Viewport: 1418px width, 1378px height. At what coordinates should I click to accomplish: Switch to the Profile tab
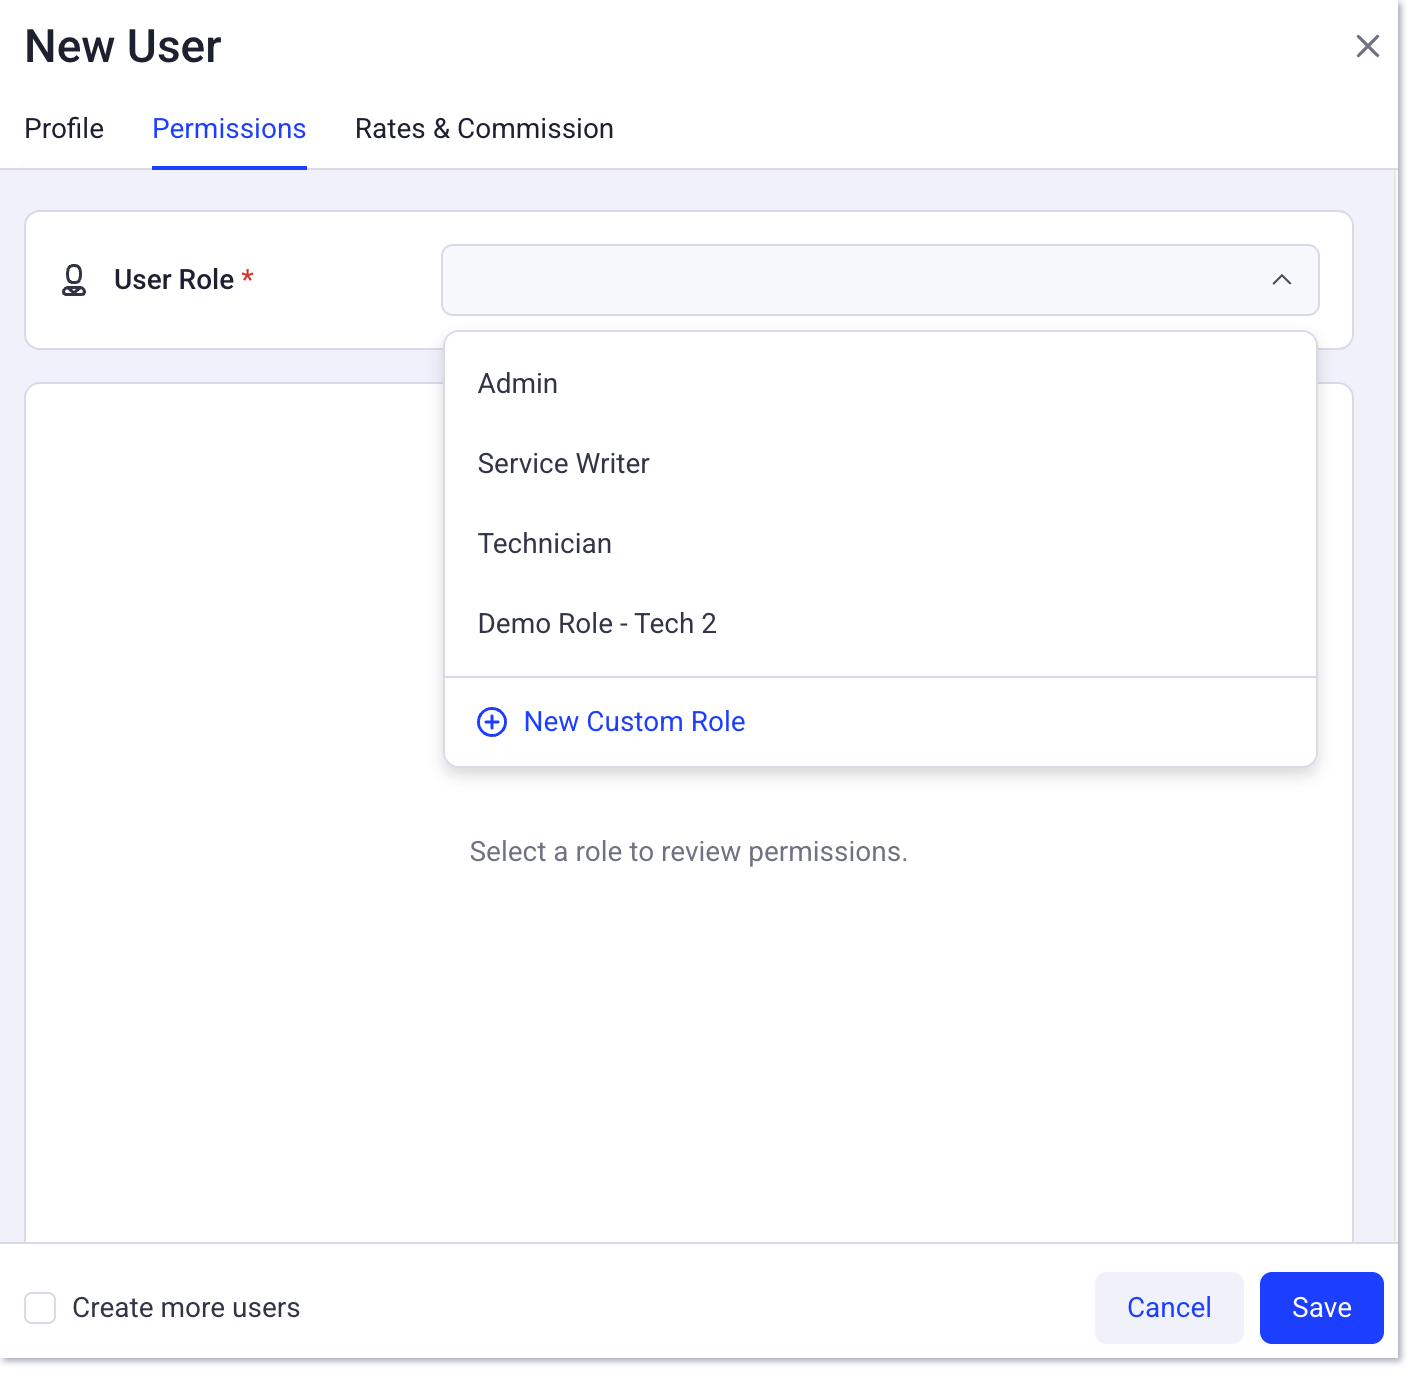point(64,129)
